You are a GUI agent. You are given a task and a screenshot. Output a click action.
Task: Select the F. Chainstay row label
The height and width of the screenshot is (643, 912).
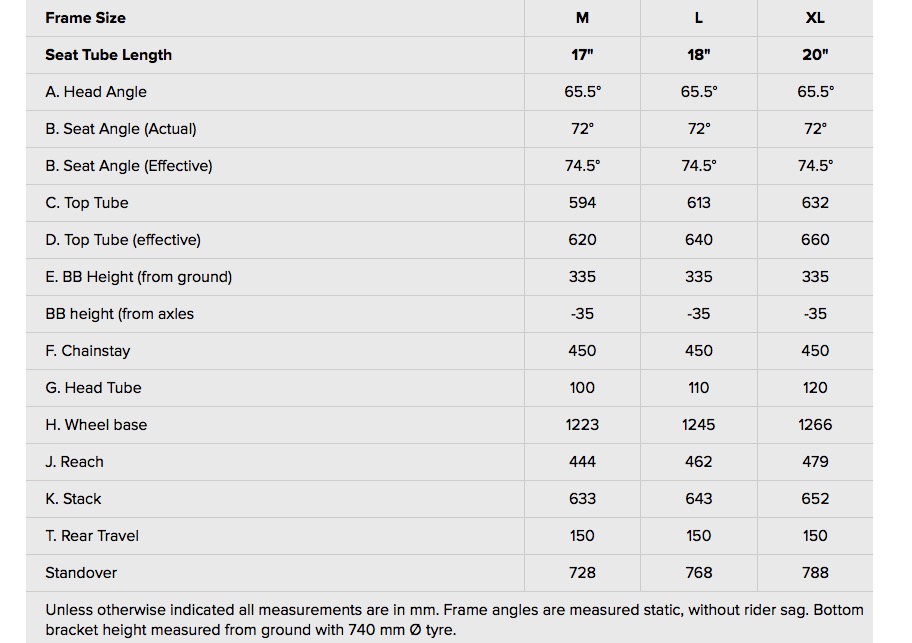click(x=88, y=351)
